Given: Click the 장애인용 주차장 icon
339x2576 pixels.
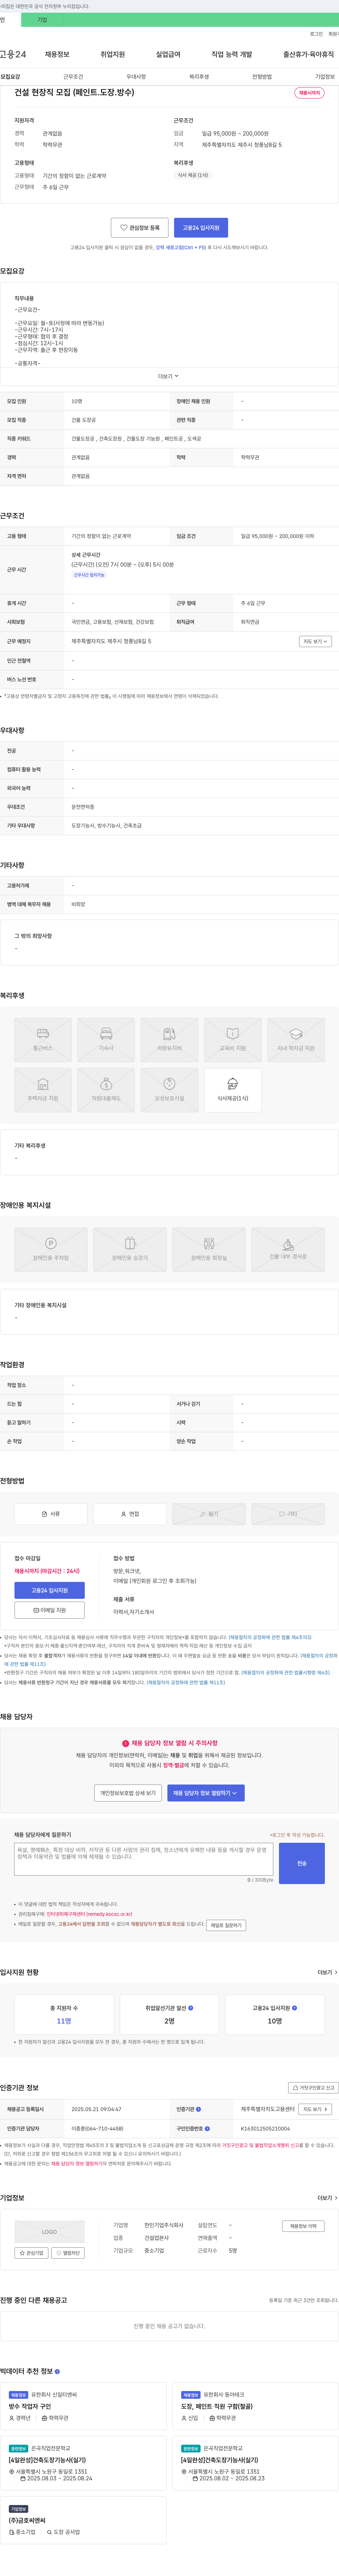Looking at the screenshot, I should (50, 1250).
